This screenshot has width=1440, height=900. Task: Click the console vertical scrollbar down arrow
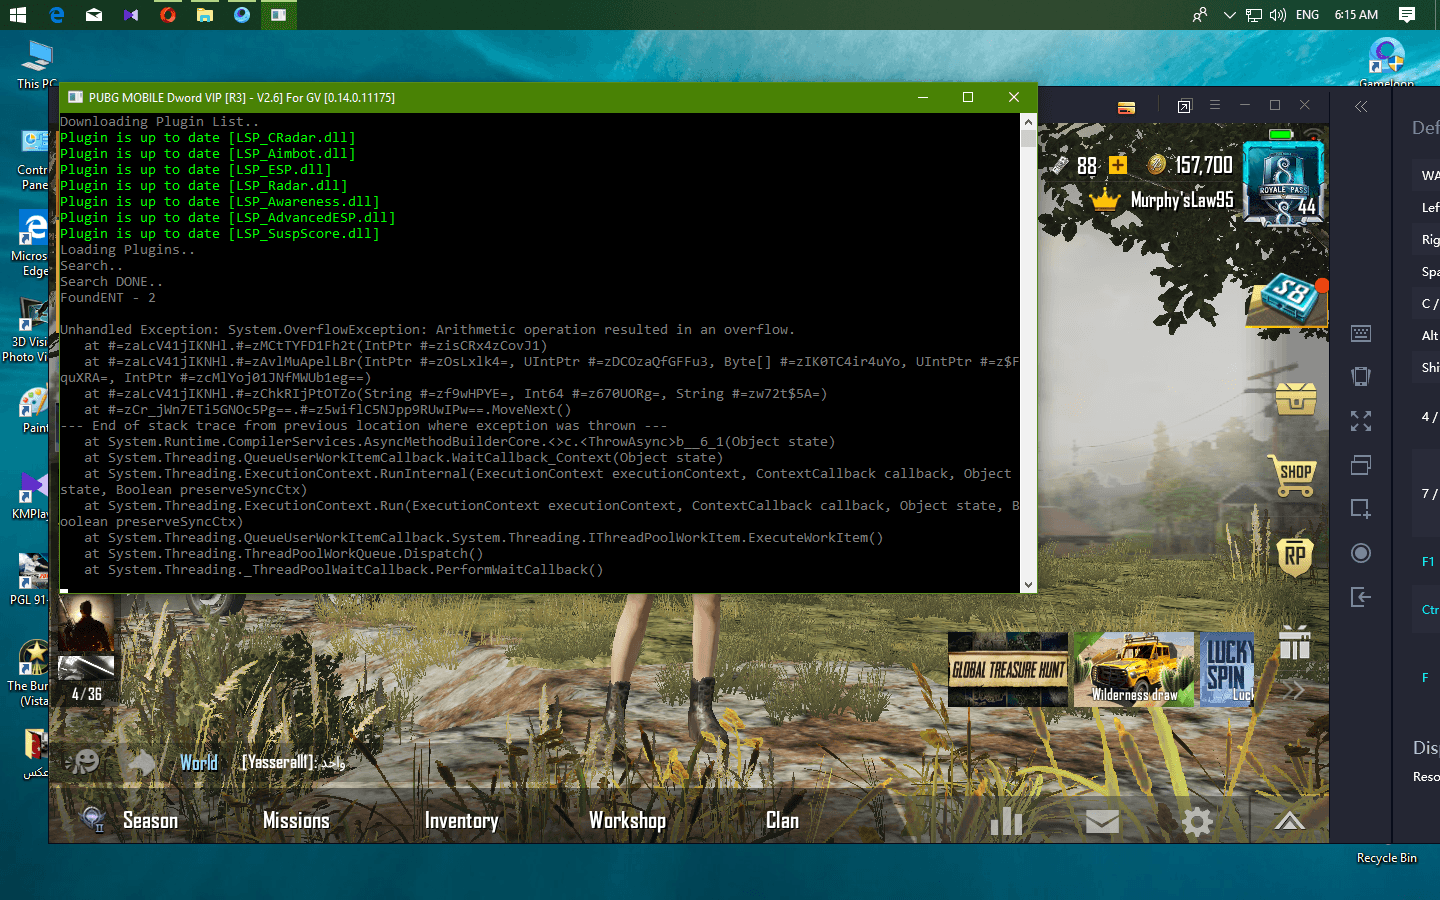1028,585
